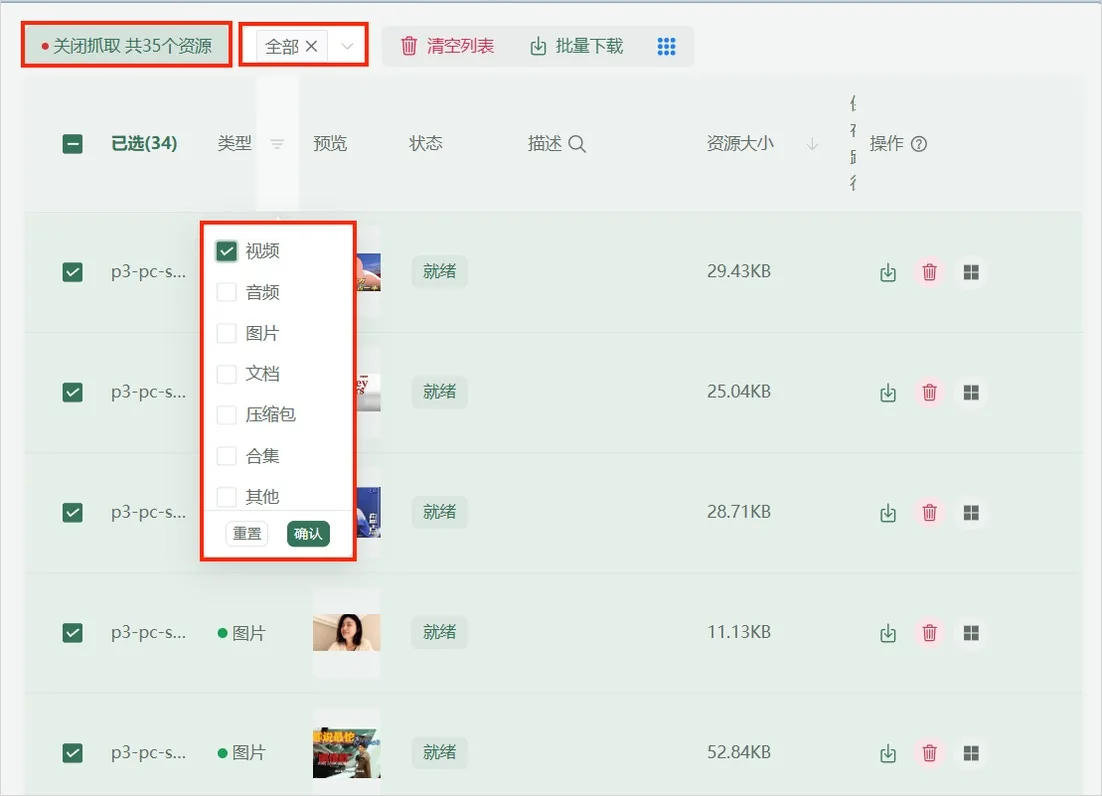This screenshot has height=796, width=1102.
Task: Check the 其他 filter option
Action: (226, 497)
